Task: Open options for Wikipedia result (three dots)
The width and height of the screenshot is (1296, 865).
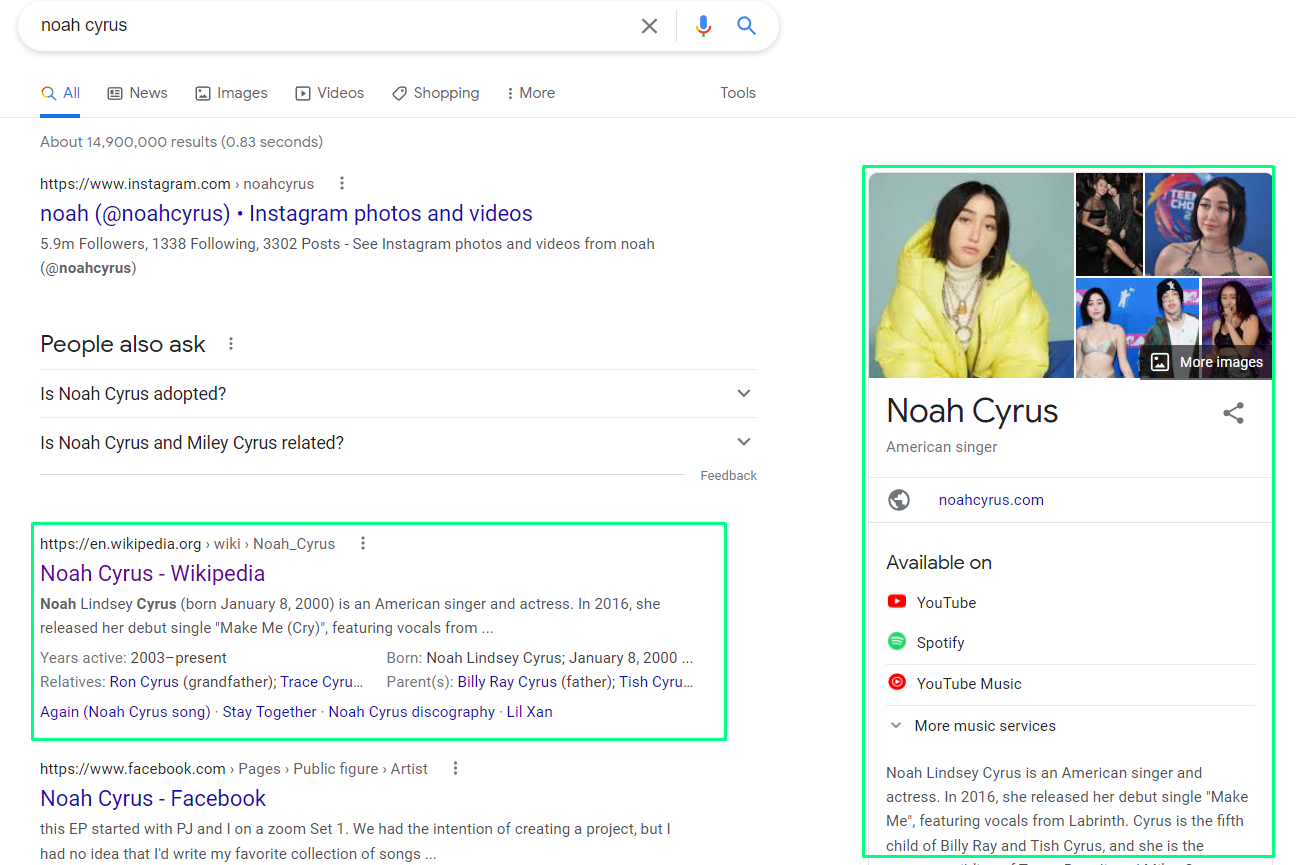Action: click(x=363, y=543)
